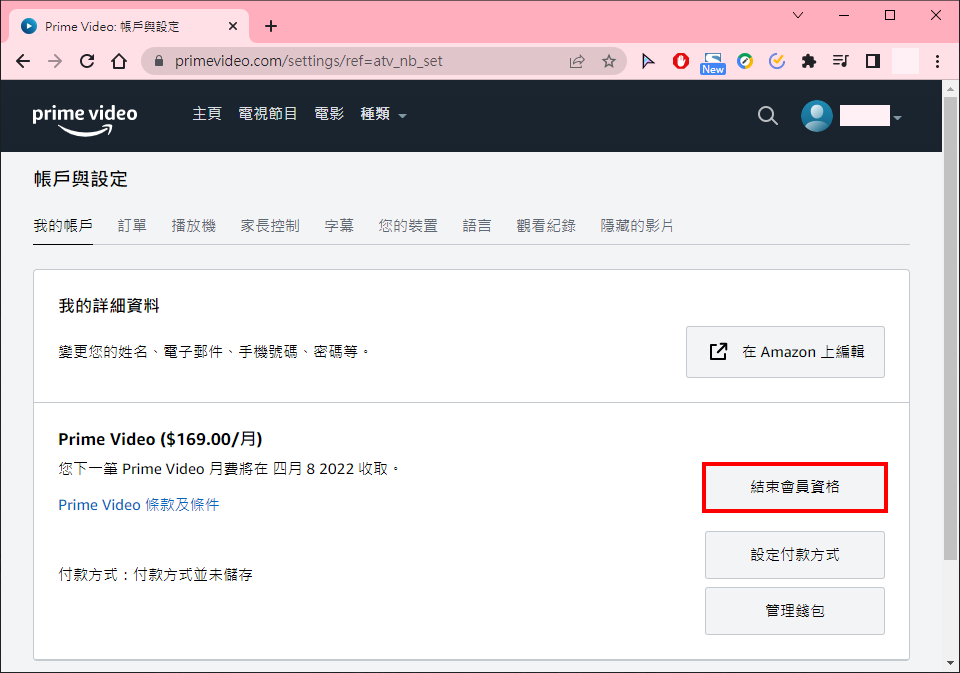The width and height of the screenshot is (960, 673).
Task: Open the account dropdown arrow
Action: tap(898, 118)
